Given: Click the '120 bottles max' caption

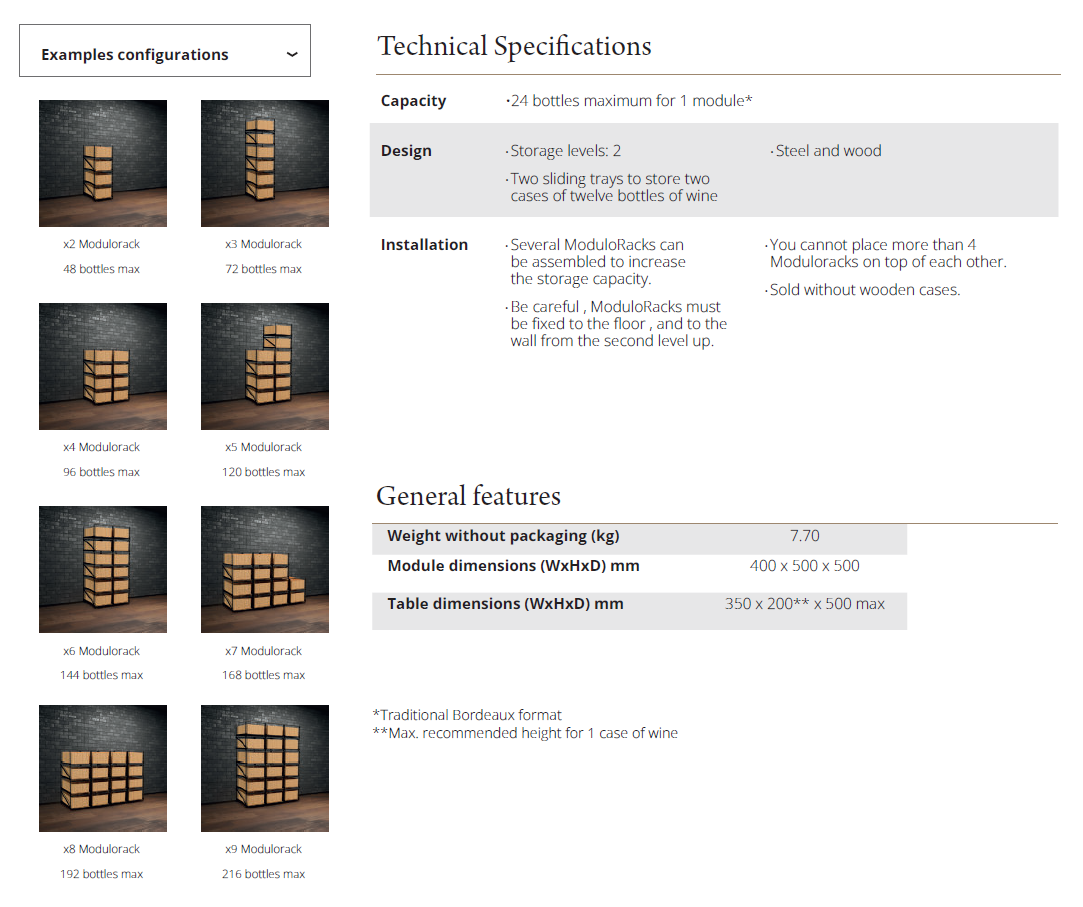Looking at the screenshot, I should [263, 472].
